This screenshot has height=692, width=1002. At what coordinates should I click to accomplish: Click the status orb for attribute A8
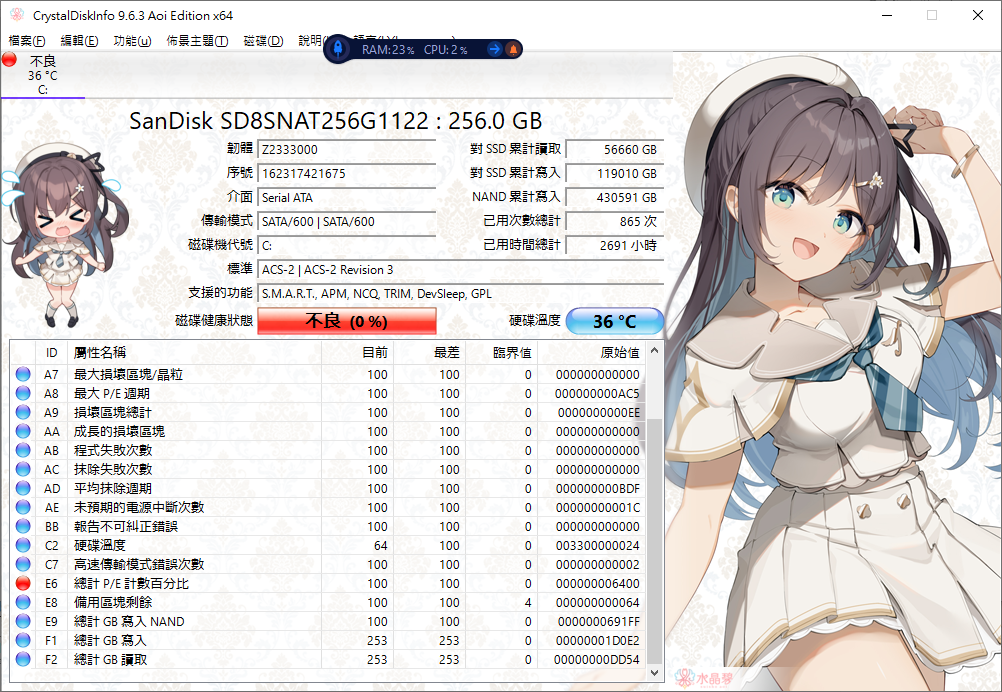click(23, 394)
